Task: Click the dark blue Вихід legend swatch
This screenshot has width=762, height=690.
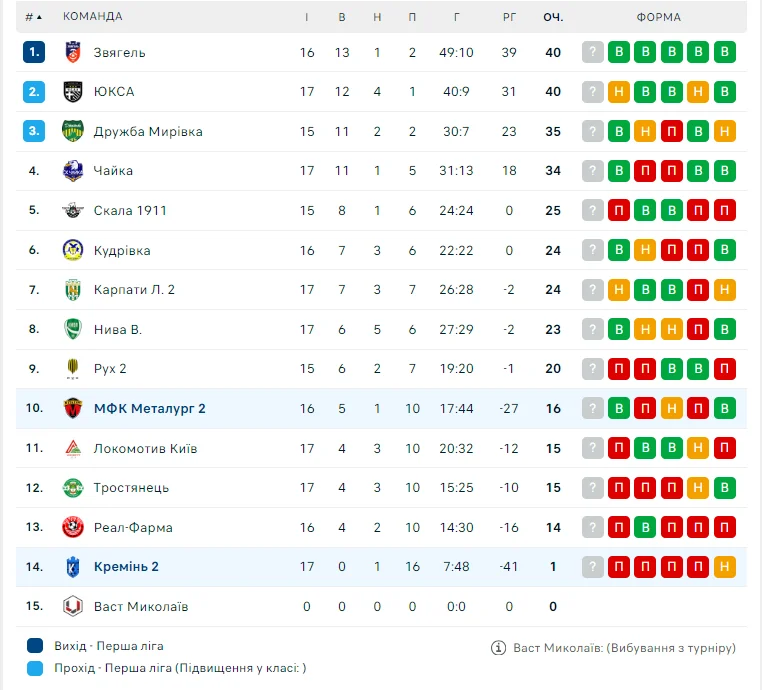Action: coord(36,646)
